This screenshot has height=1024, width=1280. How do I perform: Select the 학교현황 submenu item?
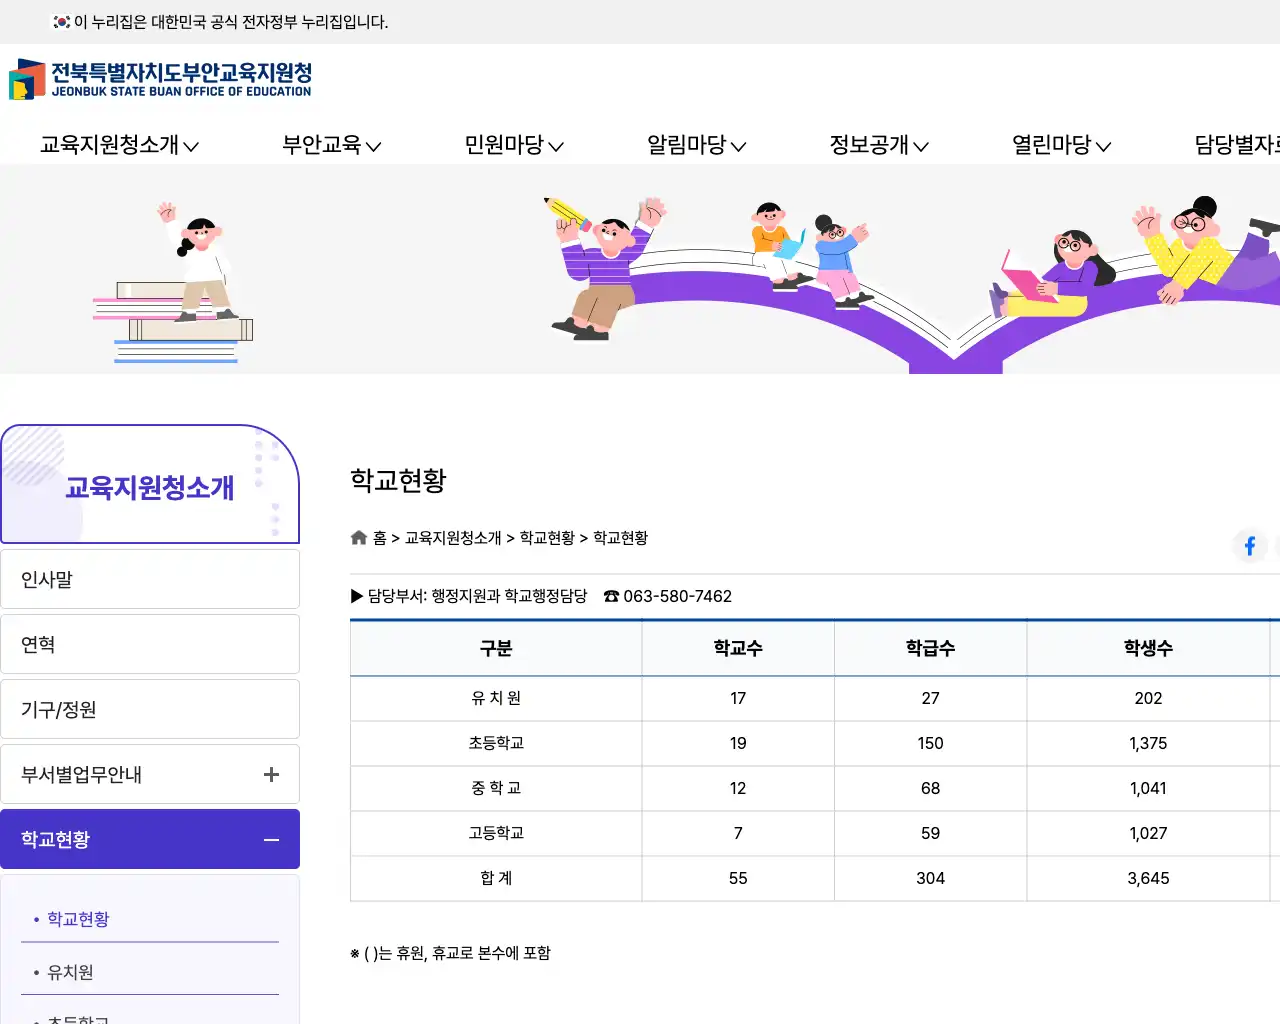pos(78,919)
